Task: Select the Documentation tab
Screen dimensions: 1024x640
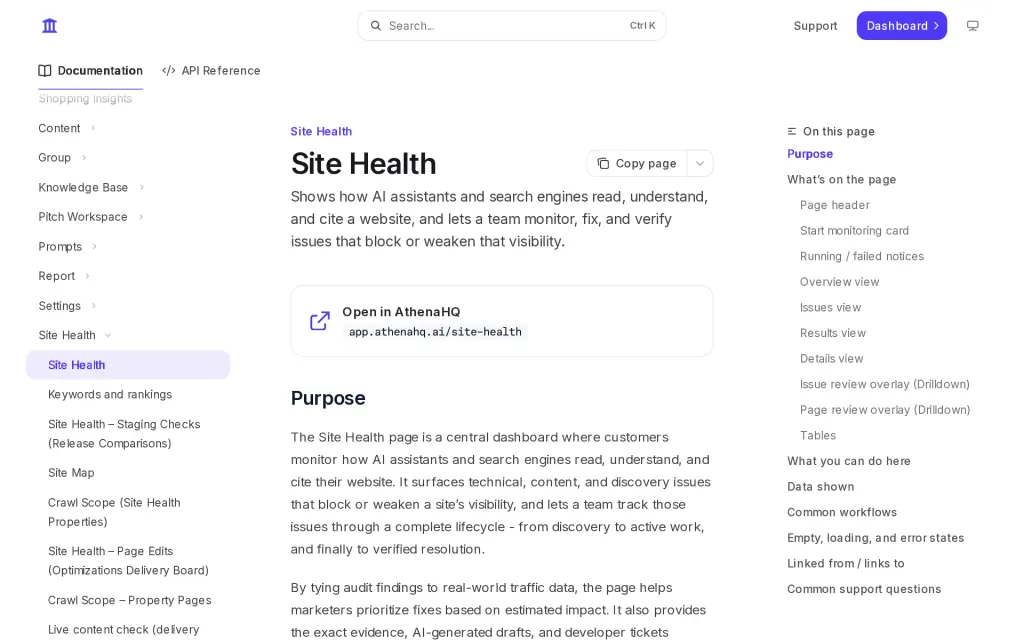Action: pos(91,71)
